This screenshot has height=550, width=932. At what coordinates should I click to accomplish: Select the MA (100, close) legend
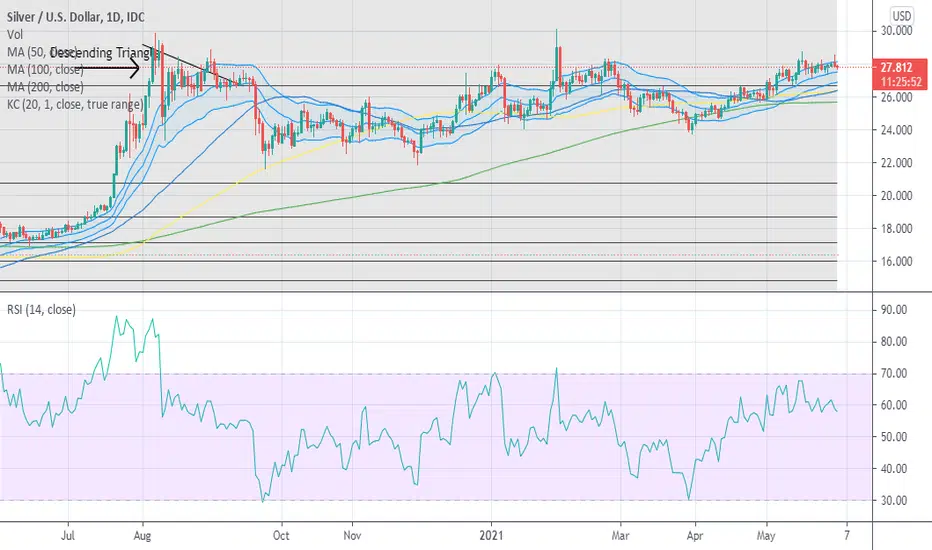tap(45, 70)
